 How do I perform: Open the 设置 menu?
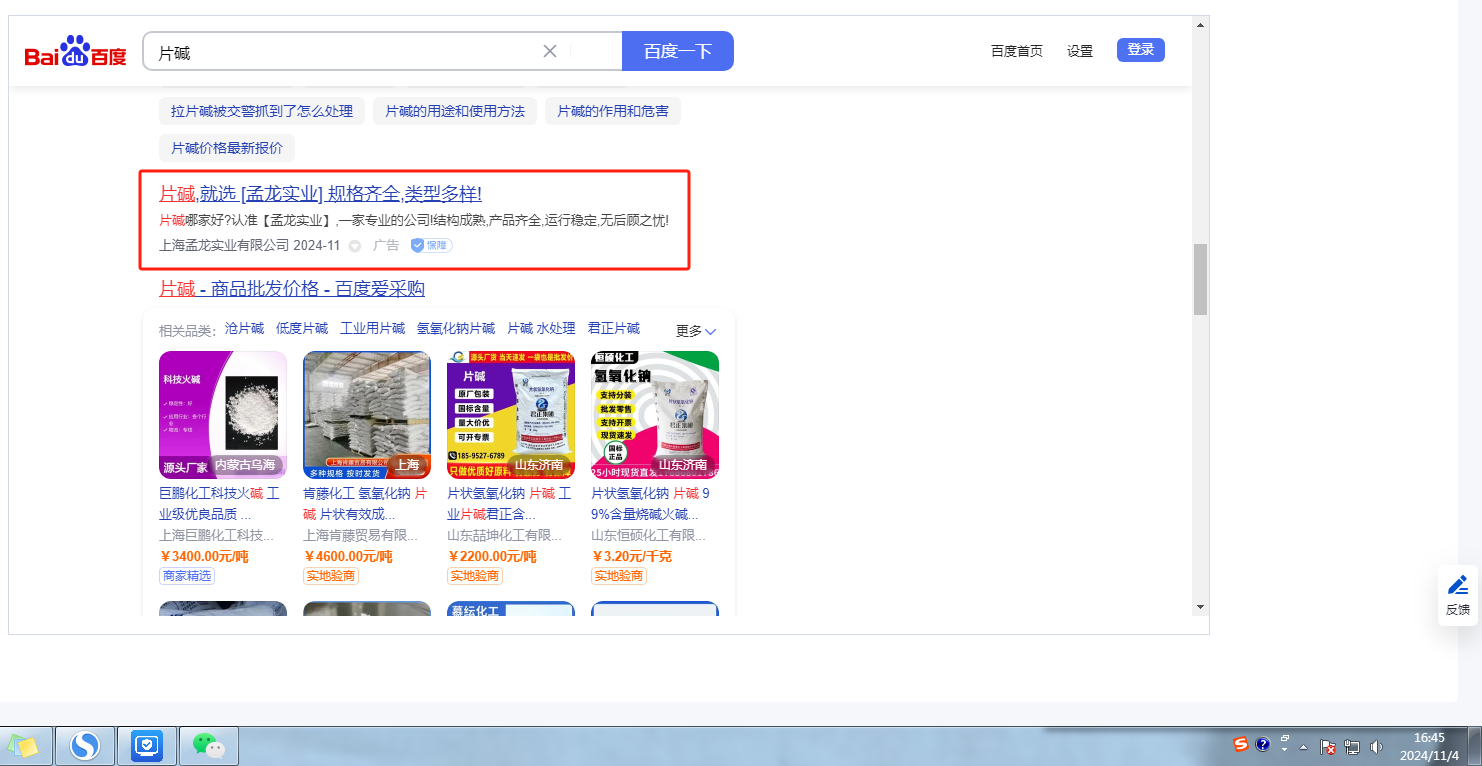[1080, 51]
